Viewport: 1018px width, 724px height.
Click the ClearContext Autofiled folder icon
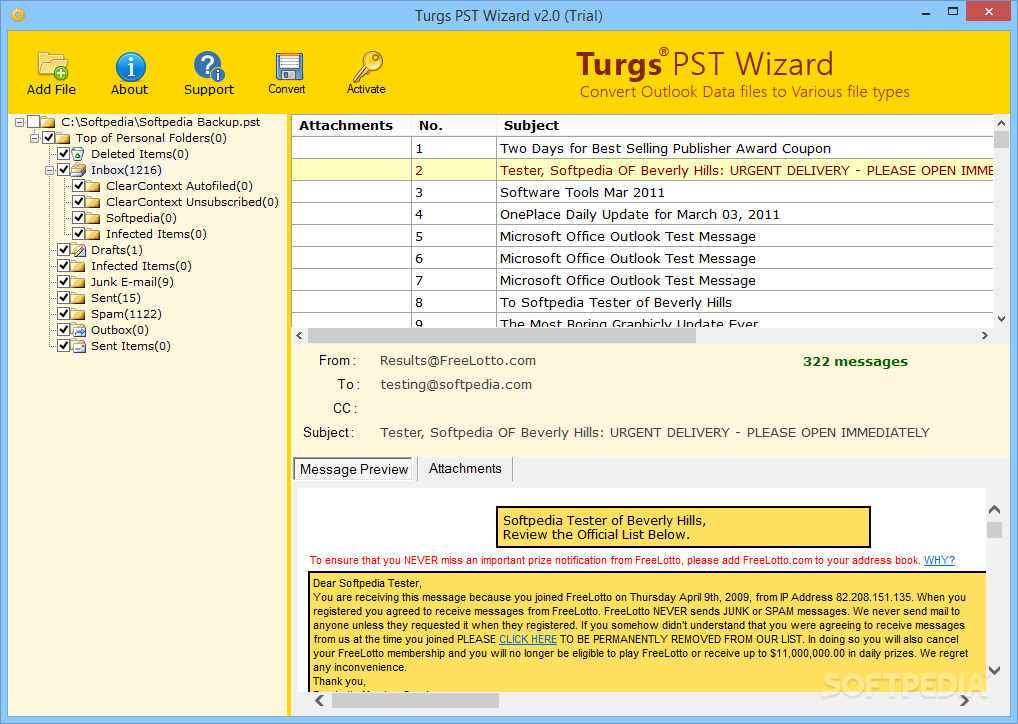click(x=93, y=186)
